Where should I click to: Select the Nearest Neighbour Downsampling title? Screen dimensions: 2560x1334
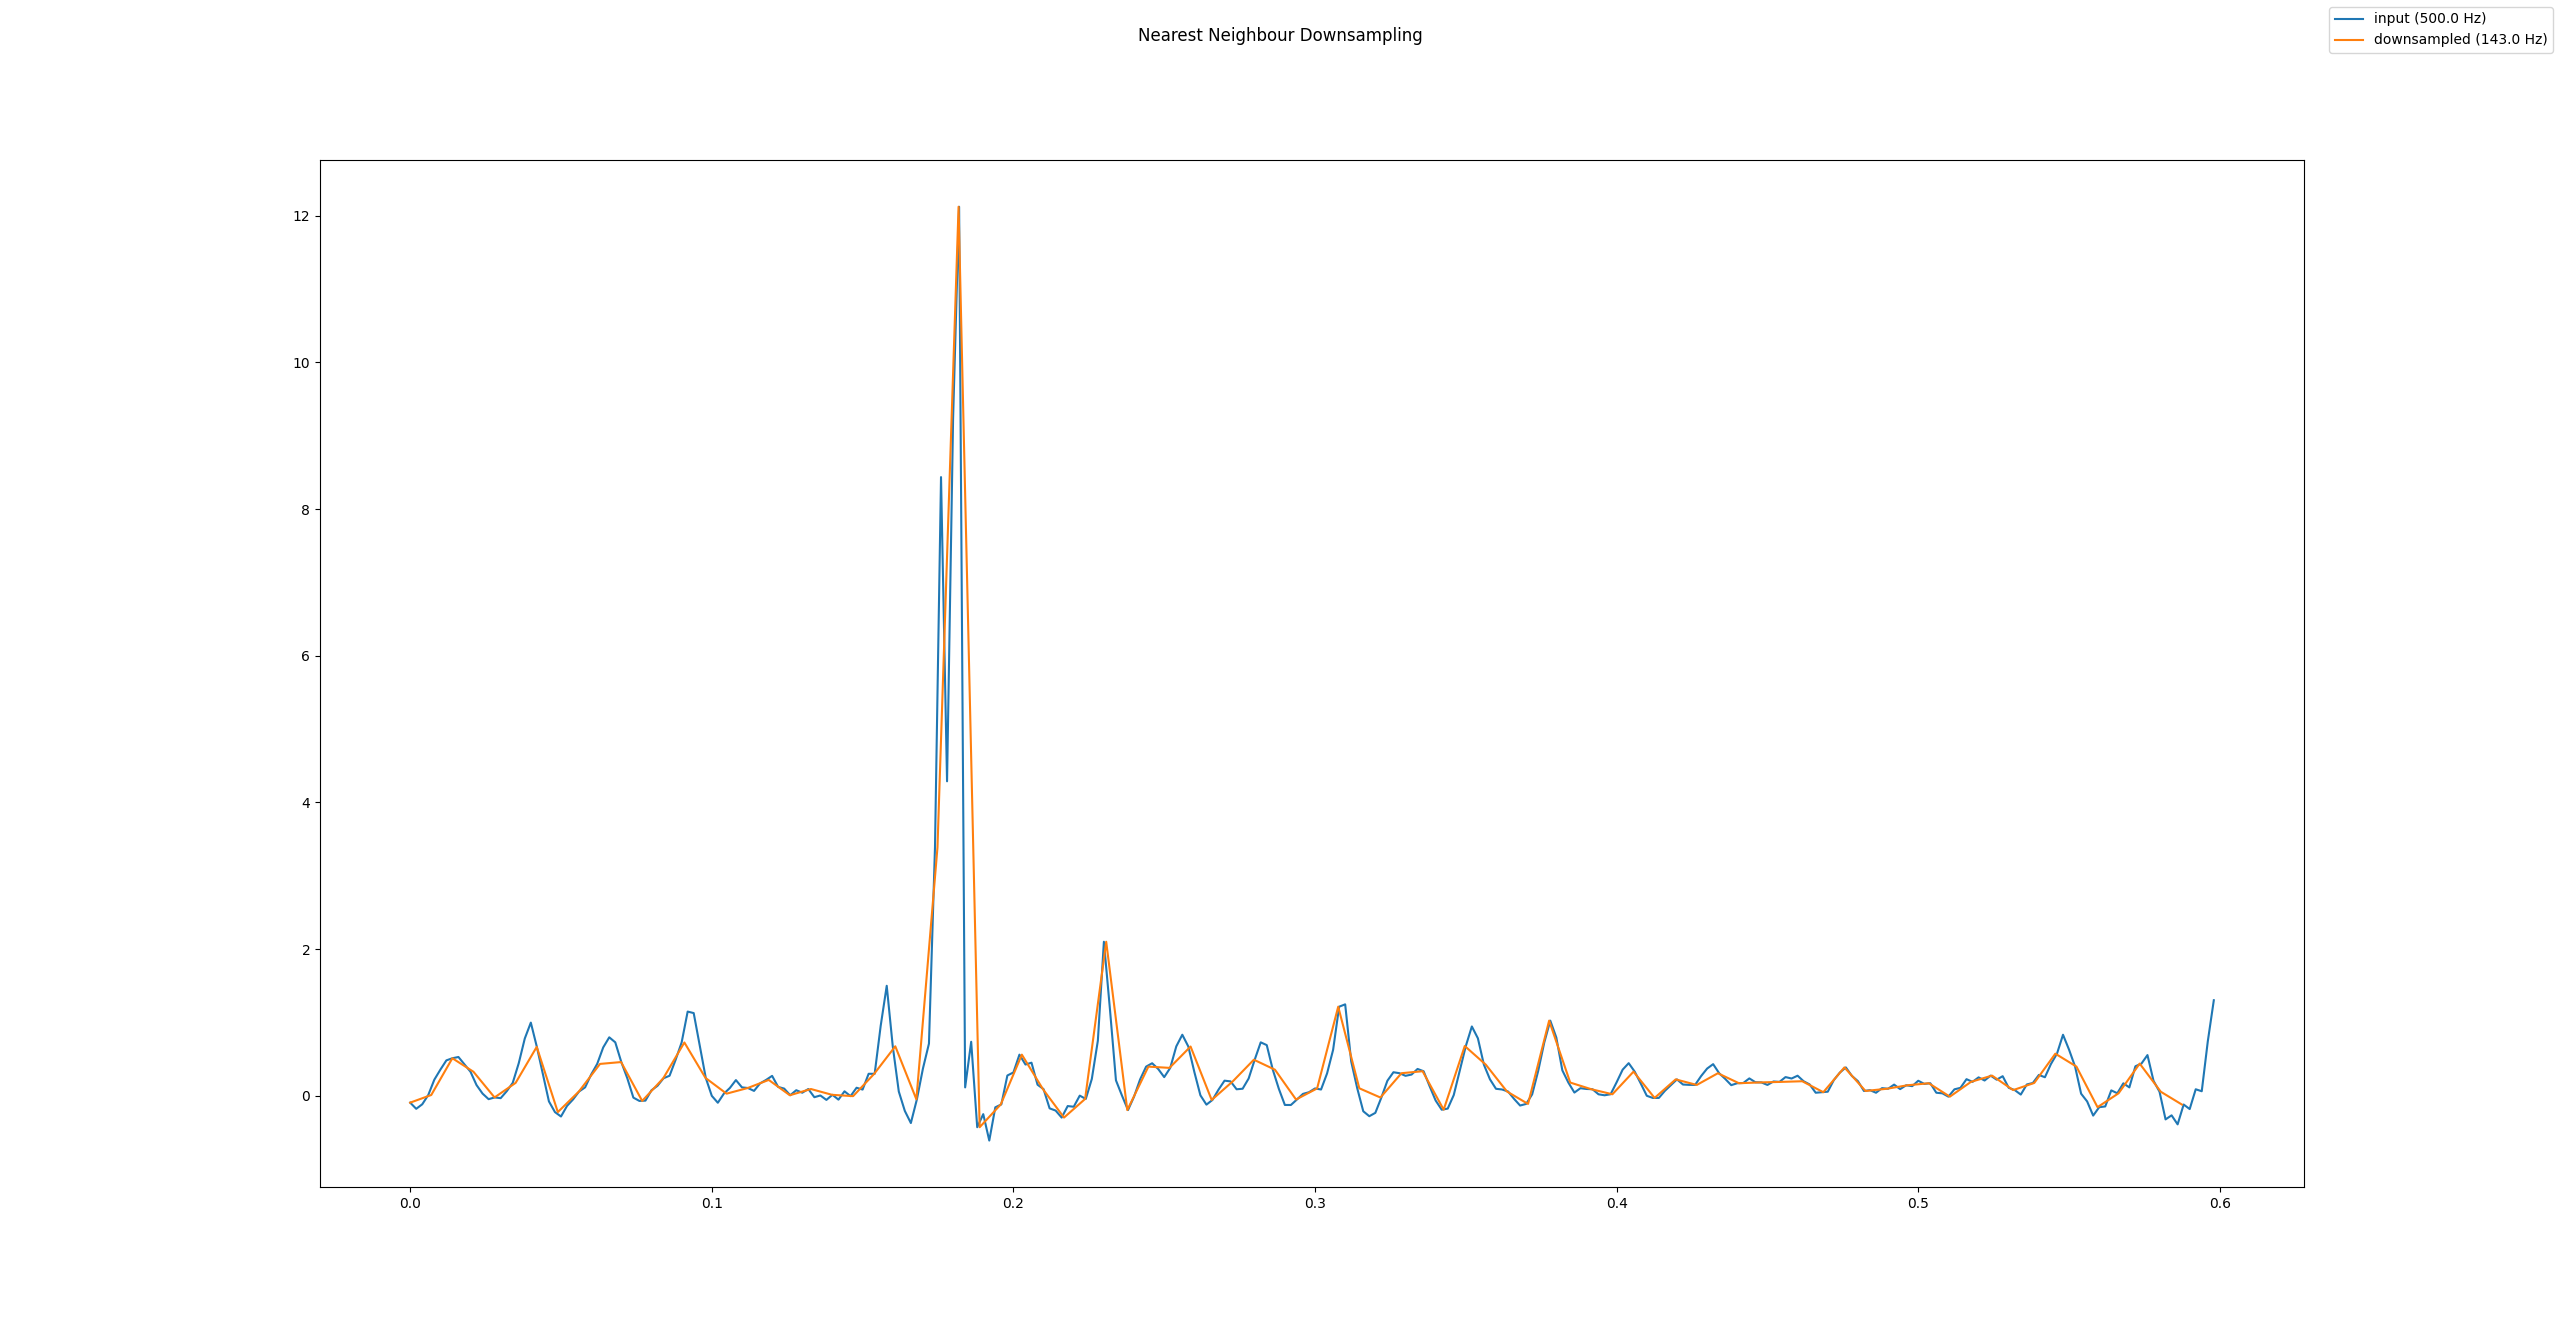pyautogui.click(x=1280, y=35)
